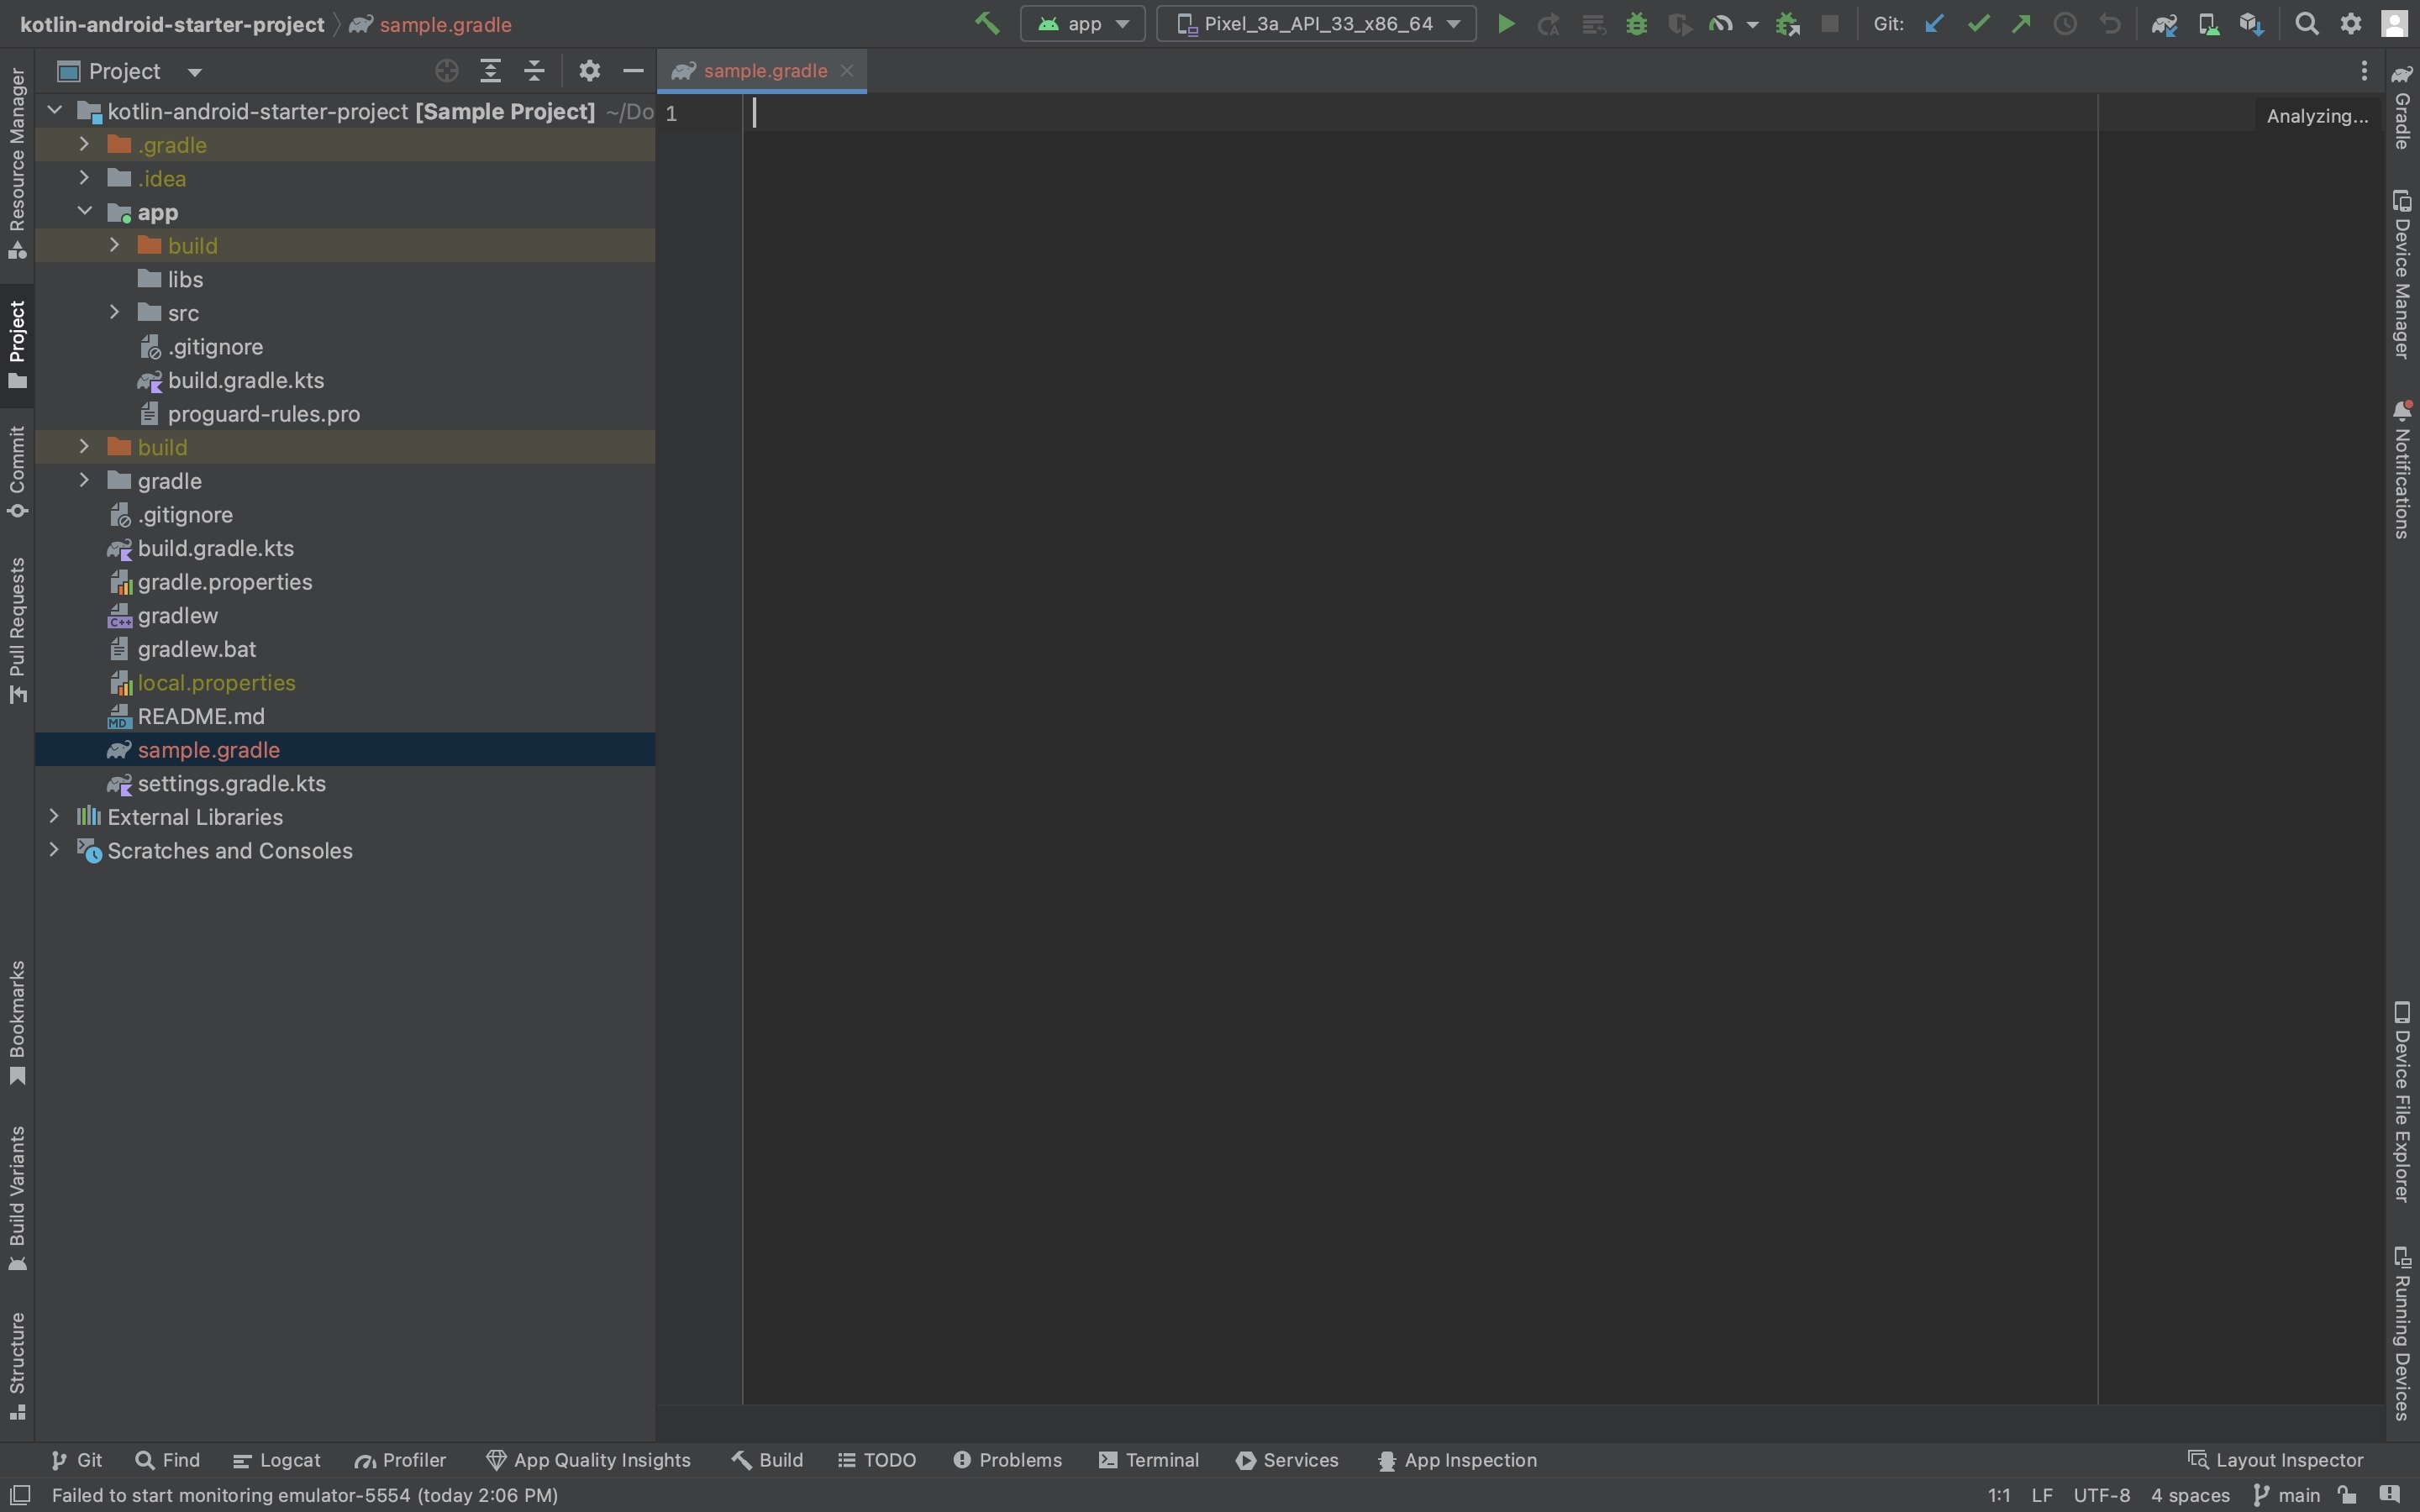The height and width of the screenshot is (1512, 2420).
Task: Select the Terminal tab
Action: [1146, 1460]
